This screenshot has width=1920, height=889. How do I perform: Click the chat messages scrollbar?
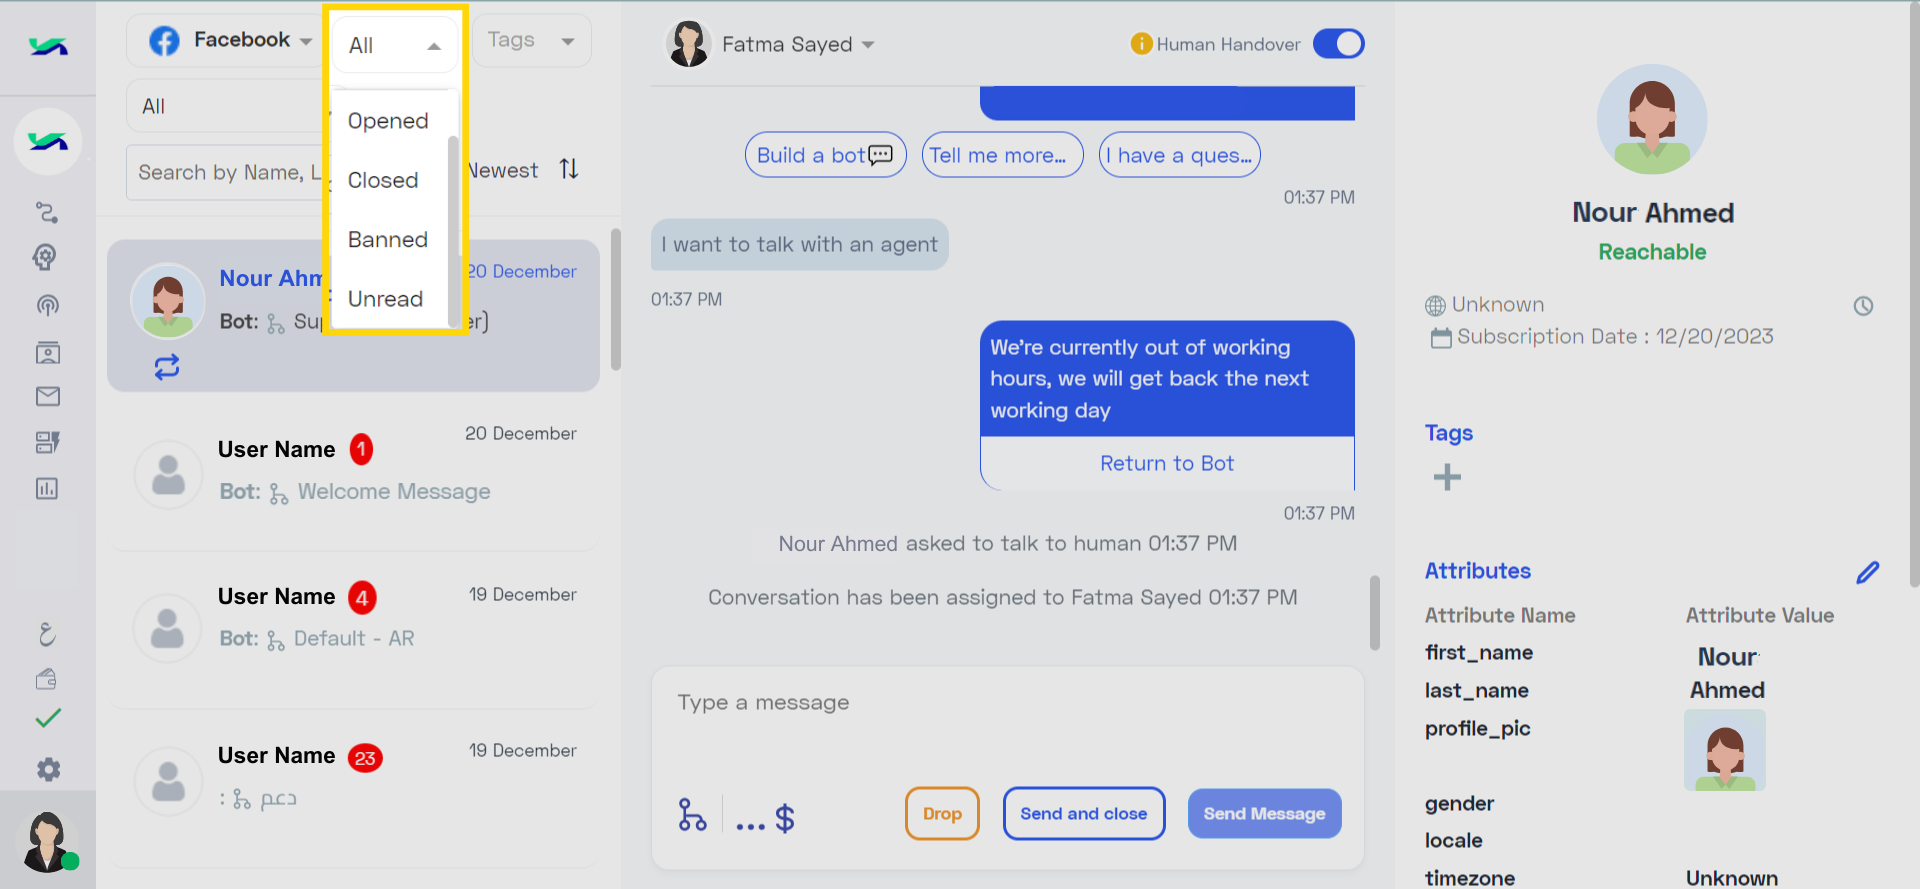click(1375, 612)
